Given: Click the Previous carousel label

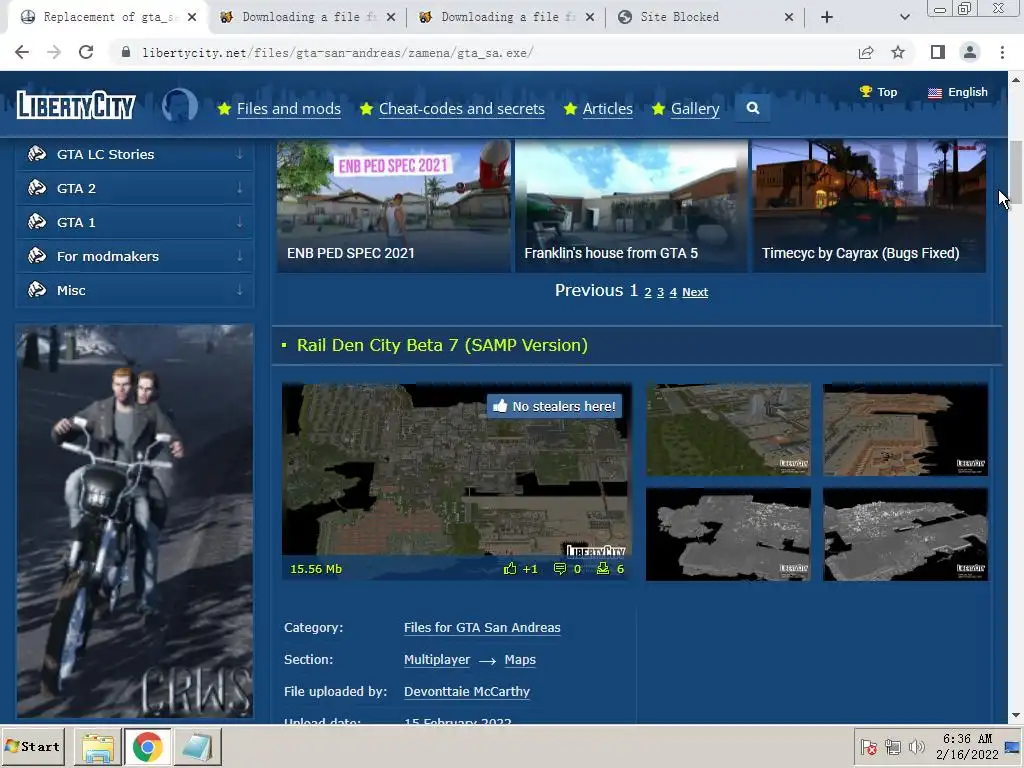Looking at the screenshot, I should 589,291.
